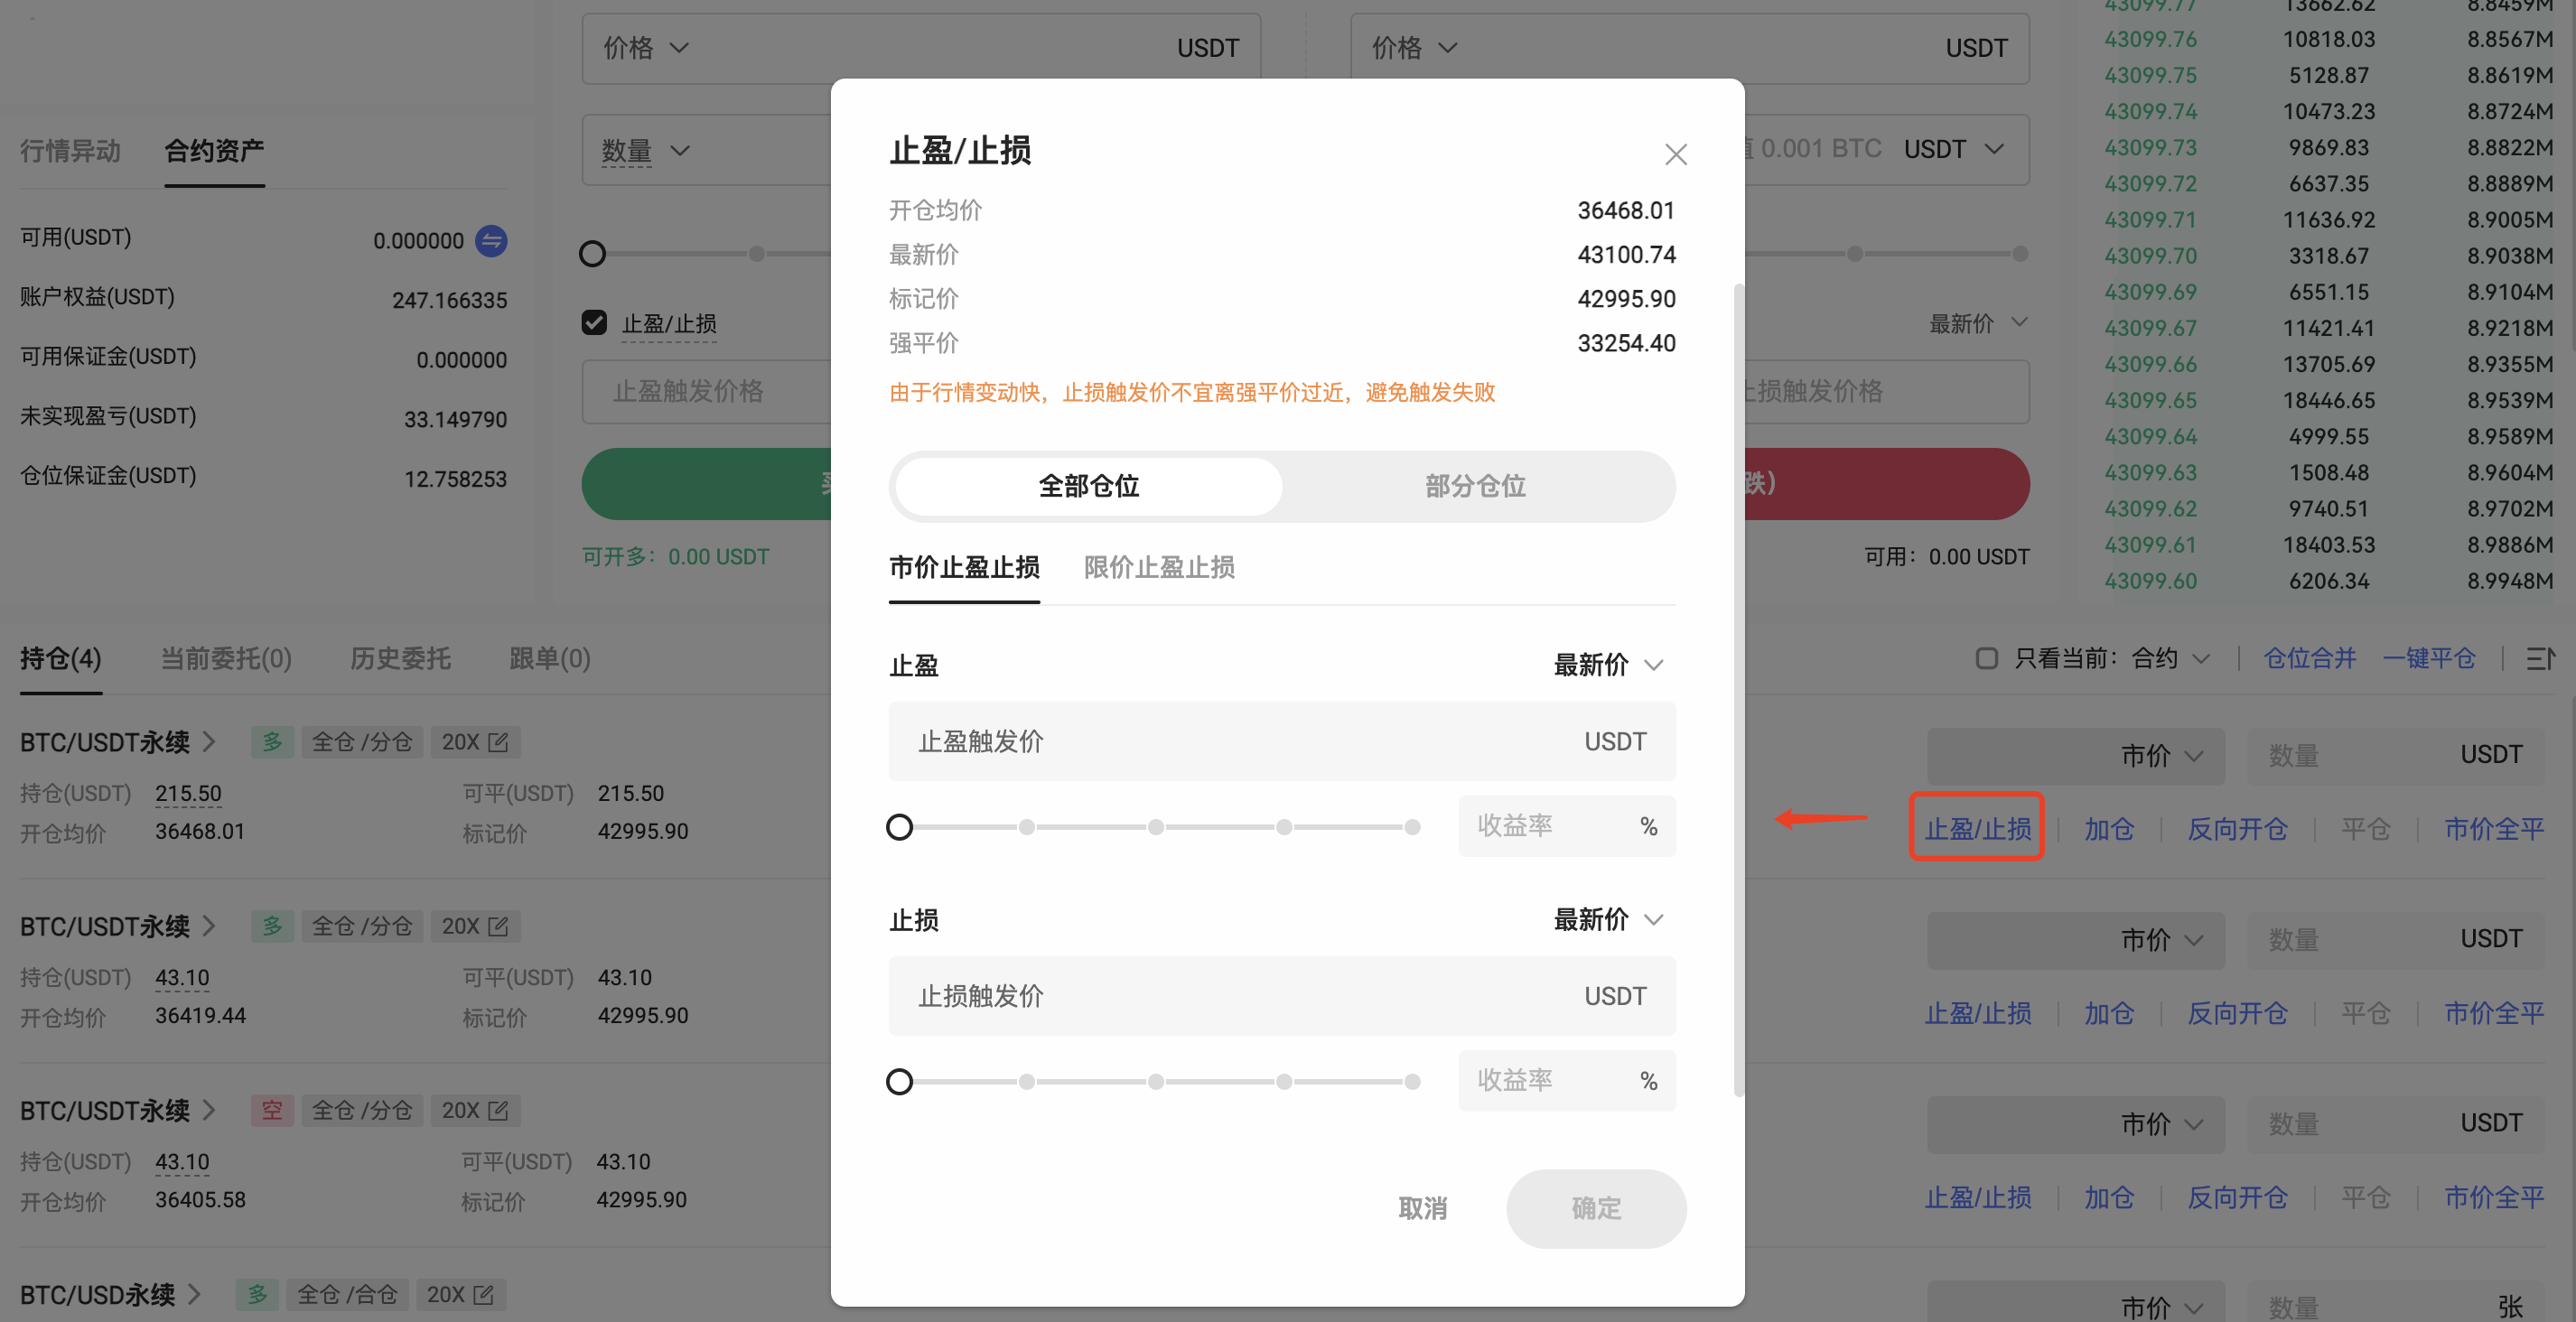Switch to 行情异动 tab
2576x1322 pixels.
[x=70, y=151]
